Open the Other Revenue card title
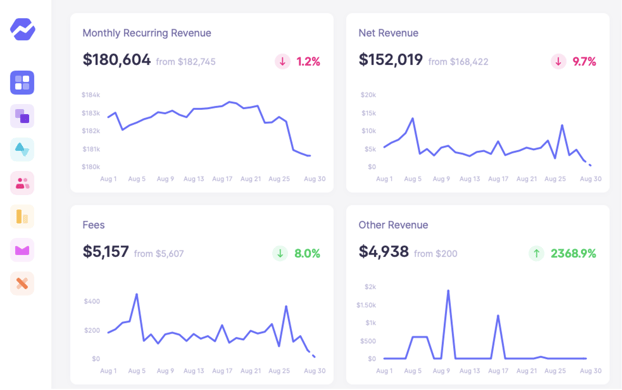This screenshot has width=622, height=390. [x=393, y=225]
